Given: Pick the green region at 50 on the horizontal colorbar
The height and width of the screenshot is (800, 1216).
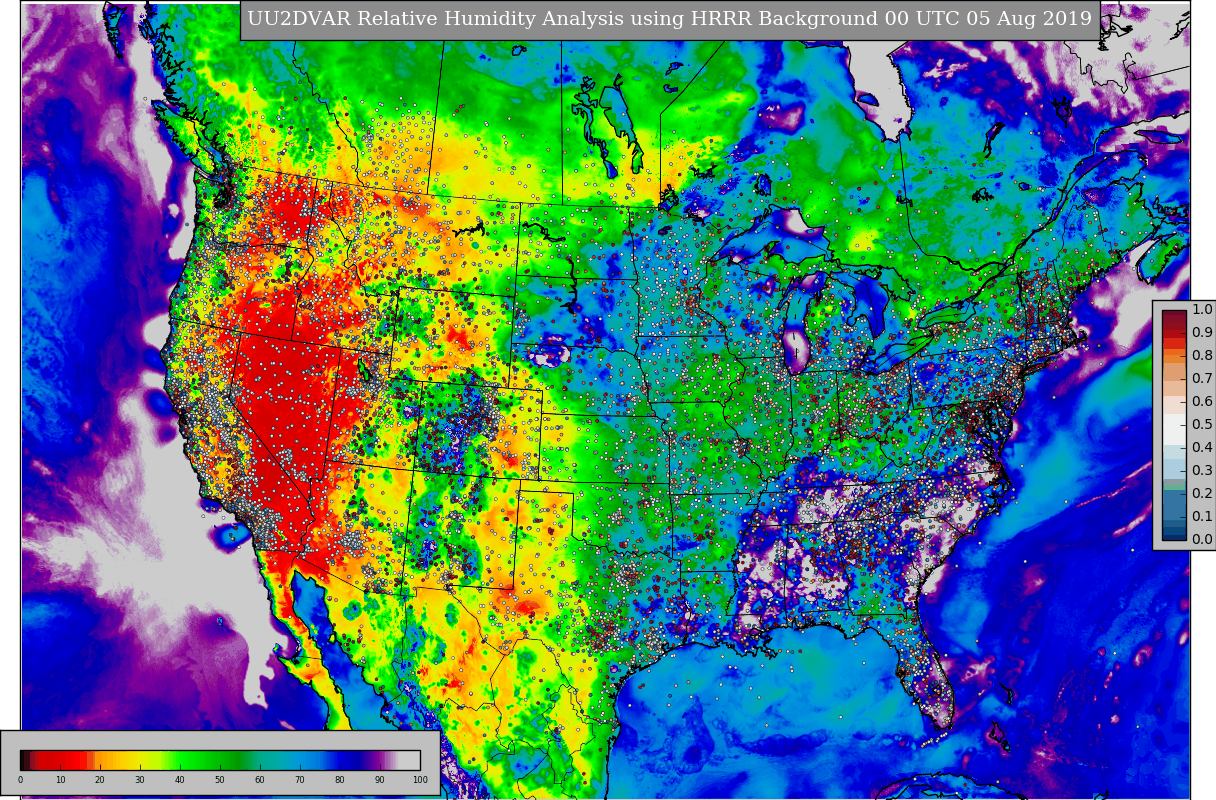Looking at the screenshot, I should point(220,760).
